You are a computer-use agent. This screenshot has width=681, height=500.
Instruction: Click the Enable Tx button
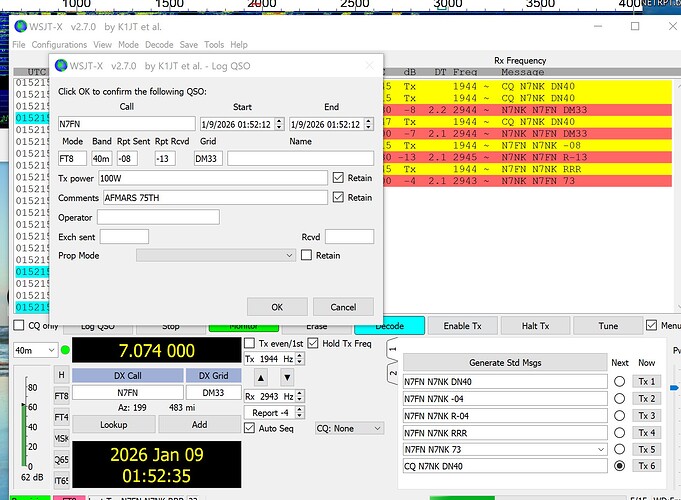[463, 326]
